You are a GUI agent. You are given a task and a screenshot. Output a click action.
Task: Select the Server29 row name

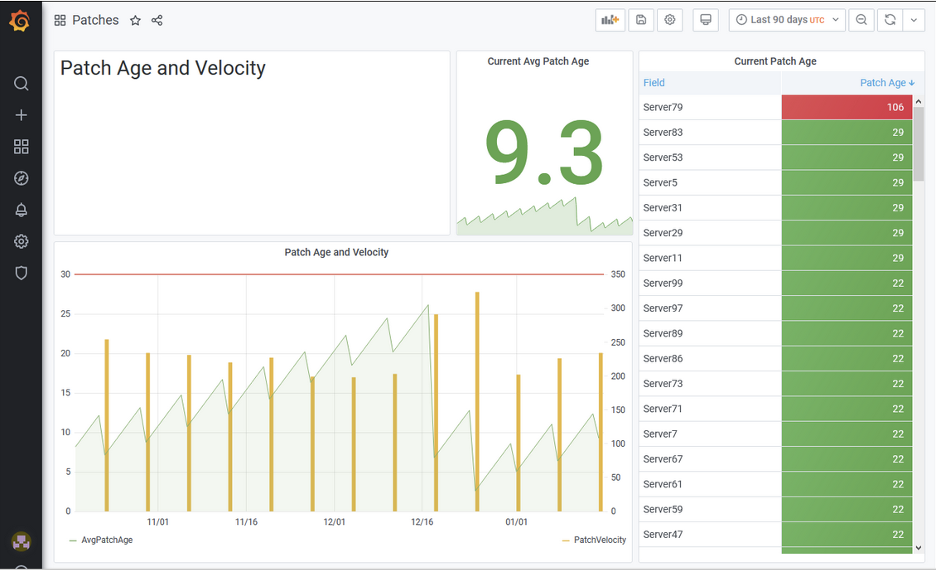[x=663, y=232]
